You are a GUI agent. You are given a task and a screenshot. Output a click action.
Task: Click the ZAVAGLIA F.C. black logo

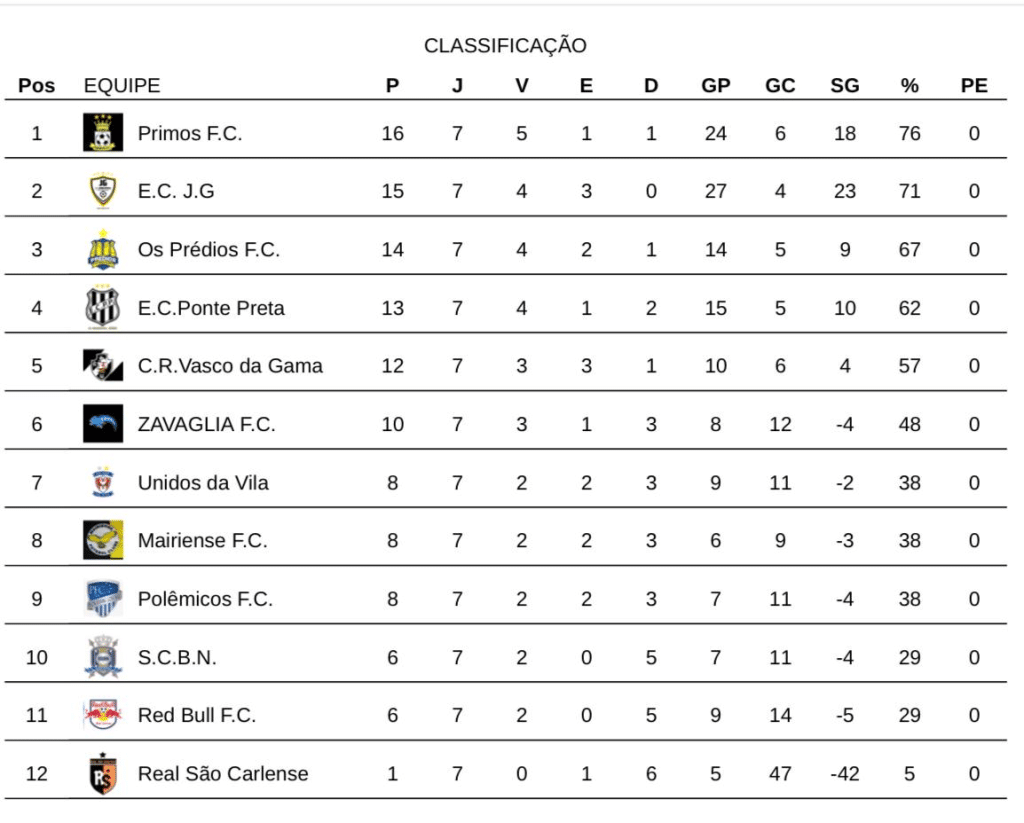[x=103, y=423]
